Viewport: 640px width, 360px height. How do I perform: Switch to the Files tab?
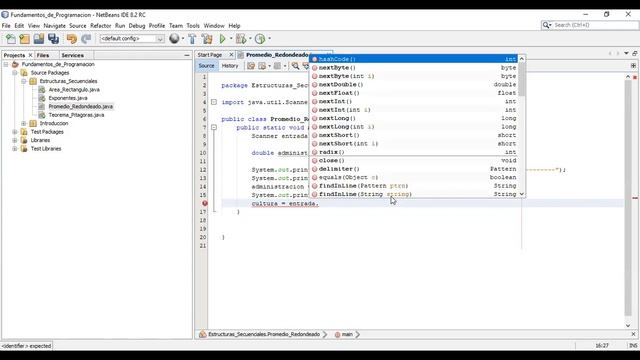pyautogui.click(x=43, y=55)
